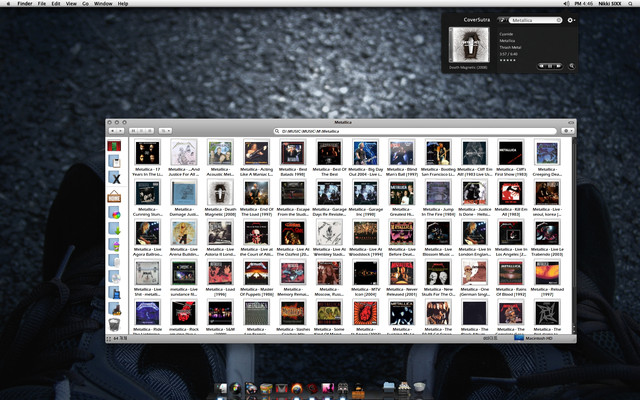Click Macintosh HD in the Finder status bar

535,338
